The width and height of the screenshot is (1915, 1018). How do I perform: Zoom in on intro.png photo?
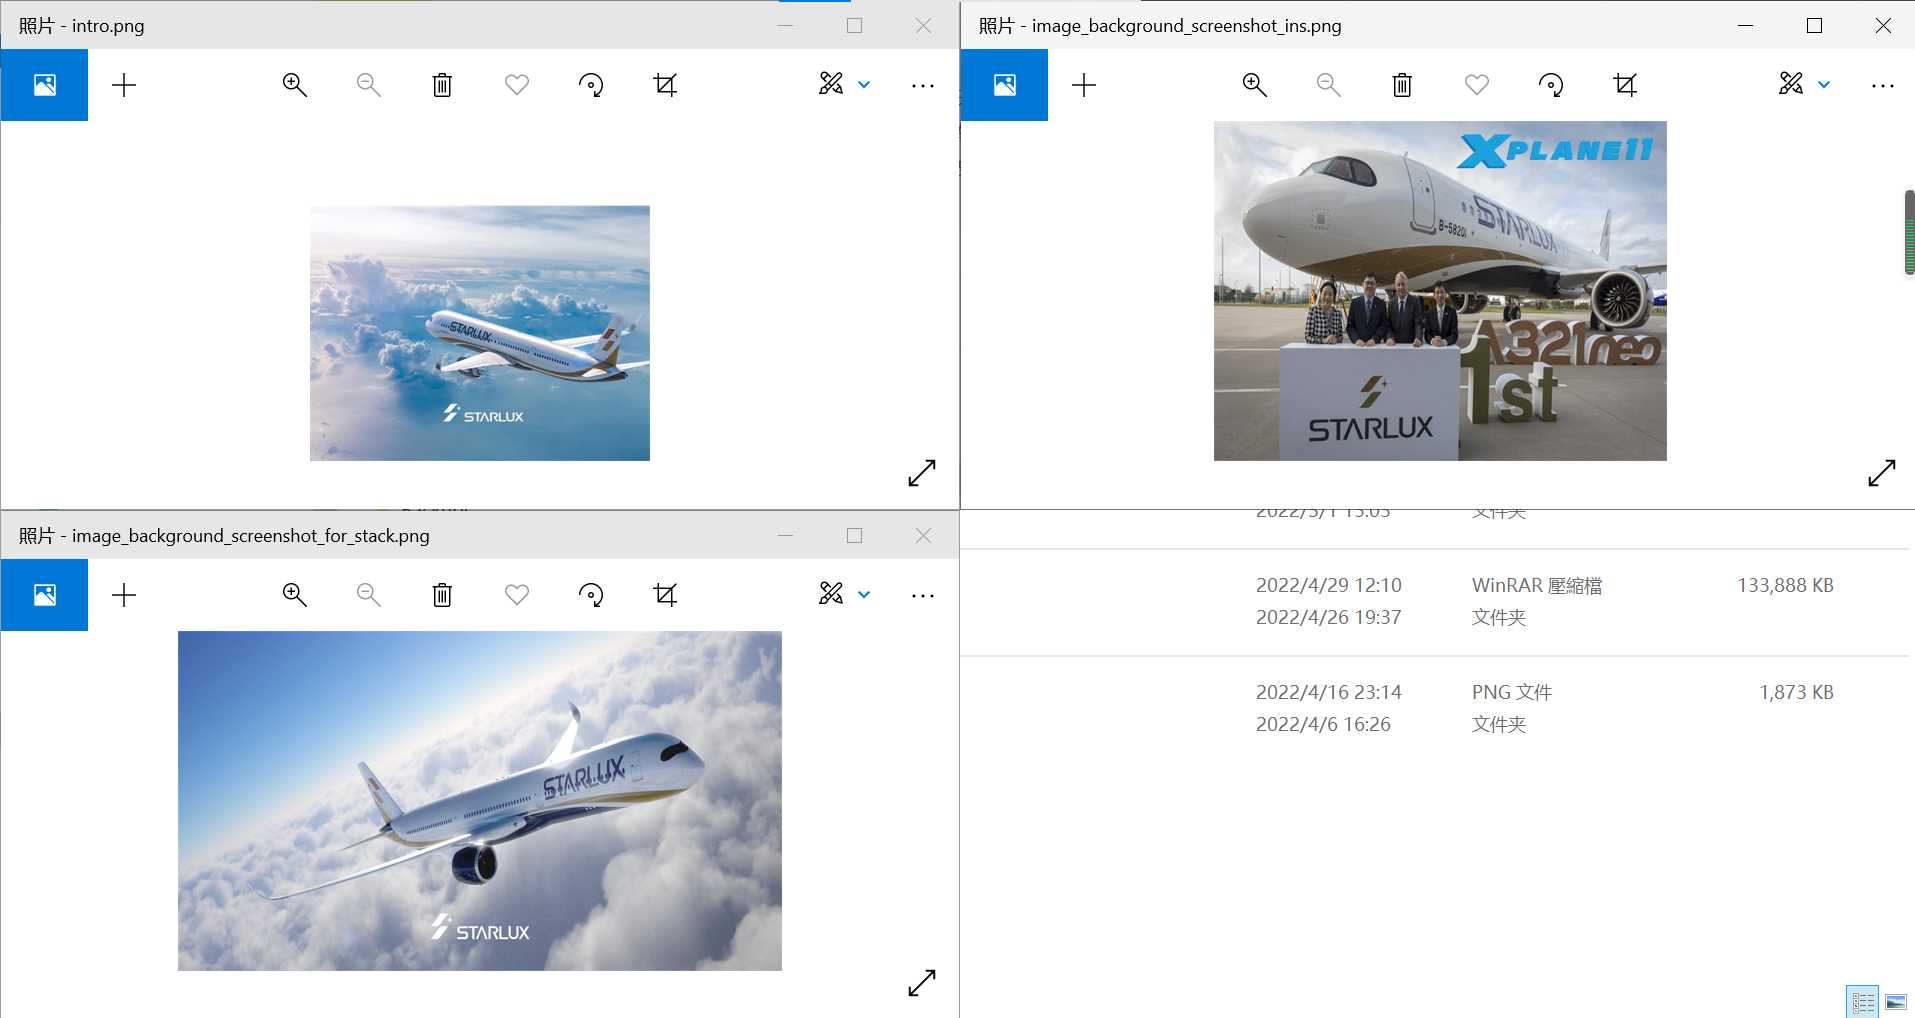[294, 85]
